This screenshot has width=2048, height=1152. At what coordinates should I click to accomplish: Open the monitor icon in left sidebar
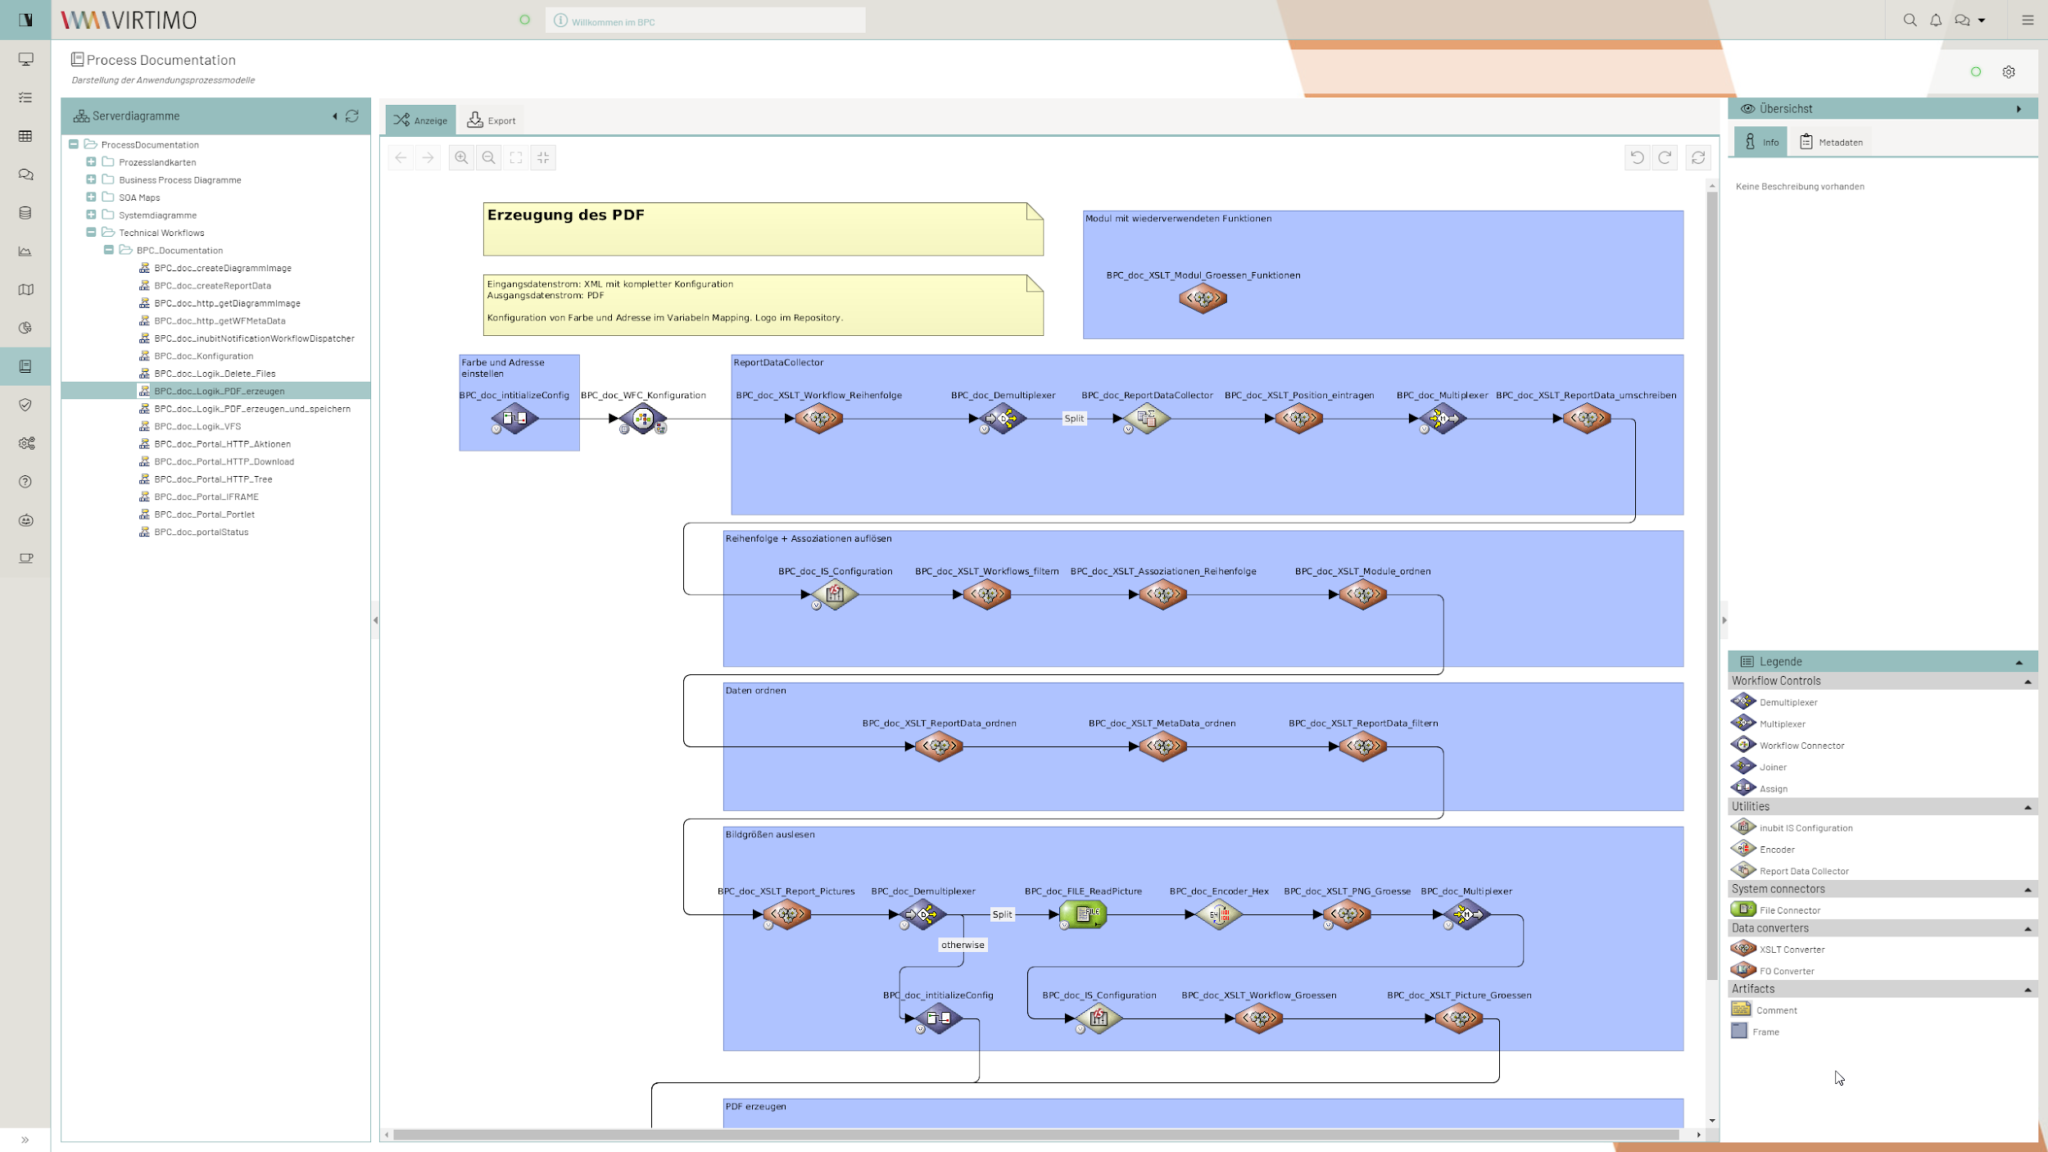pos(26,59)
